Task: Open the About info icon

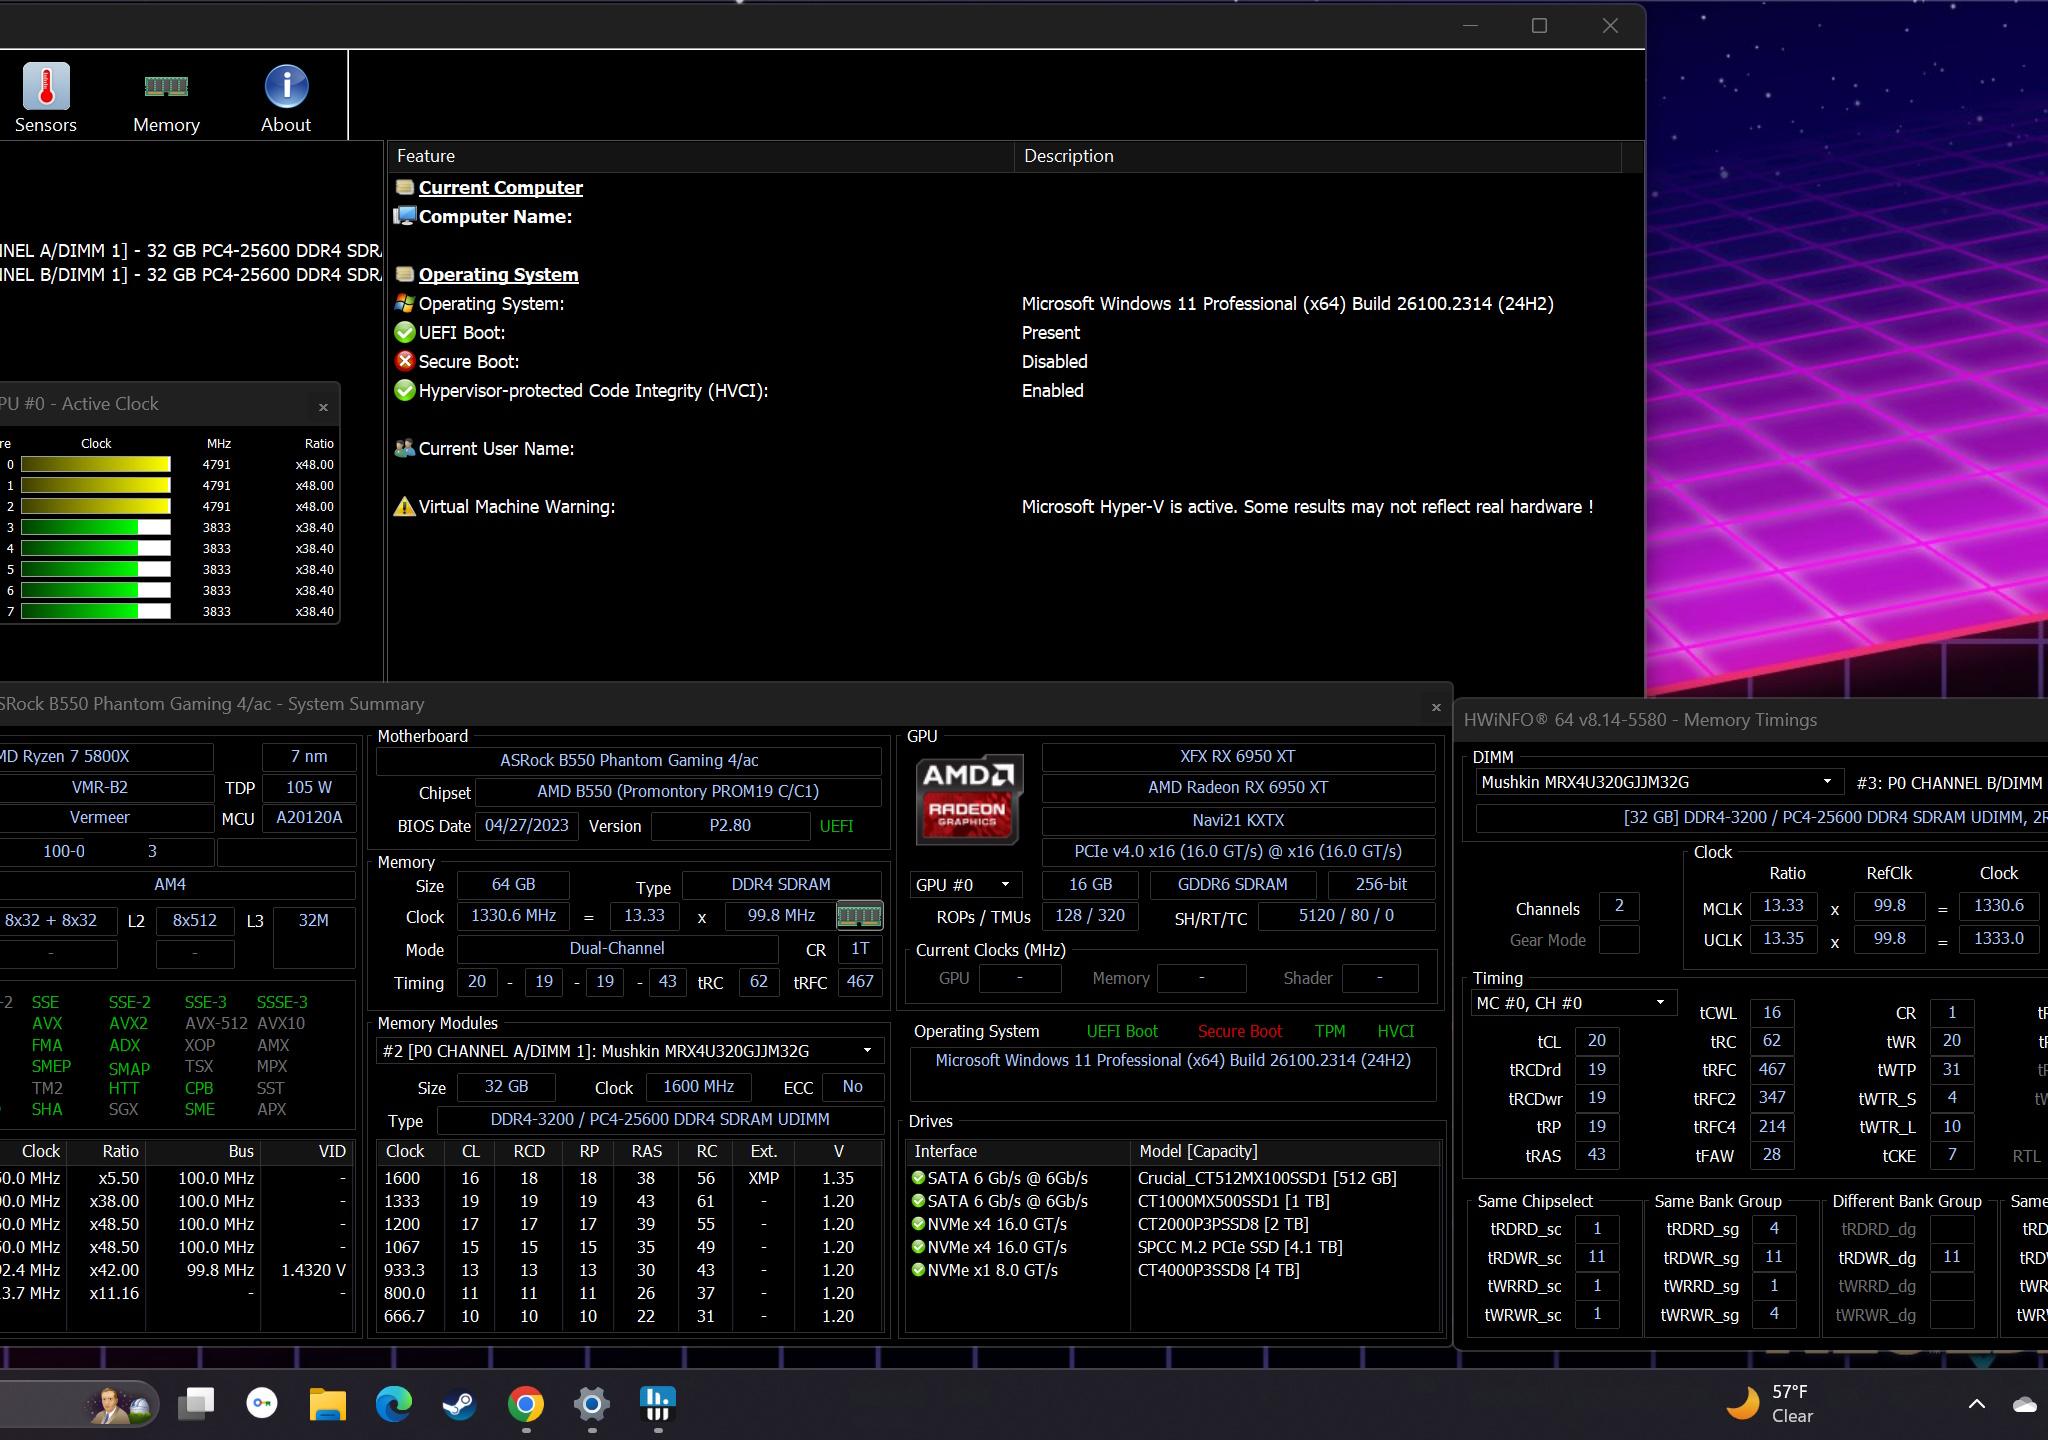Action: 286,98
